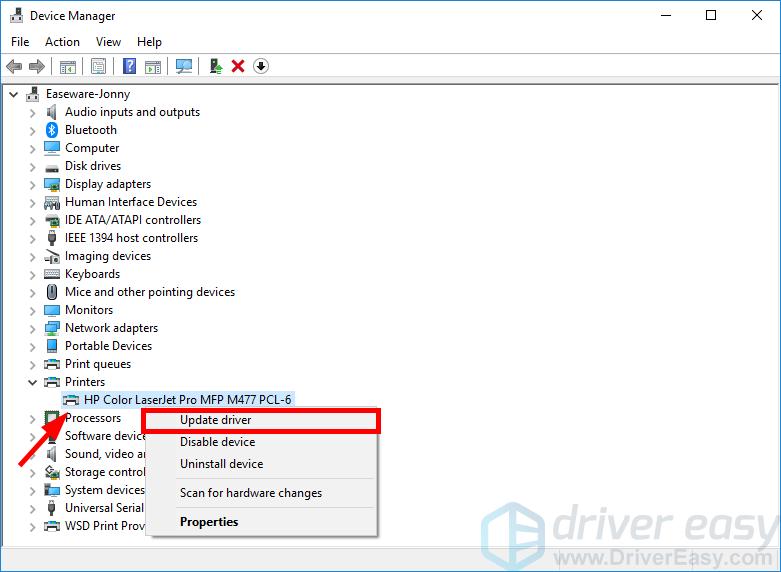This screenshot has width=781, height=572.
Task: Click Show/Hide Console Tree toolbar icon
Action: point(67,66)
